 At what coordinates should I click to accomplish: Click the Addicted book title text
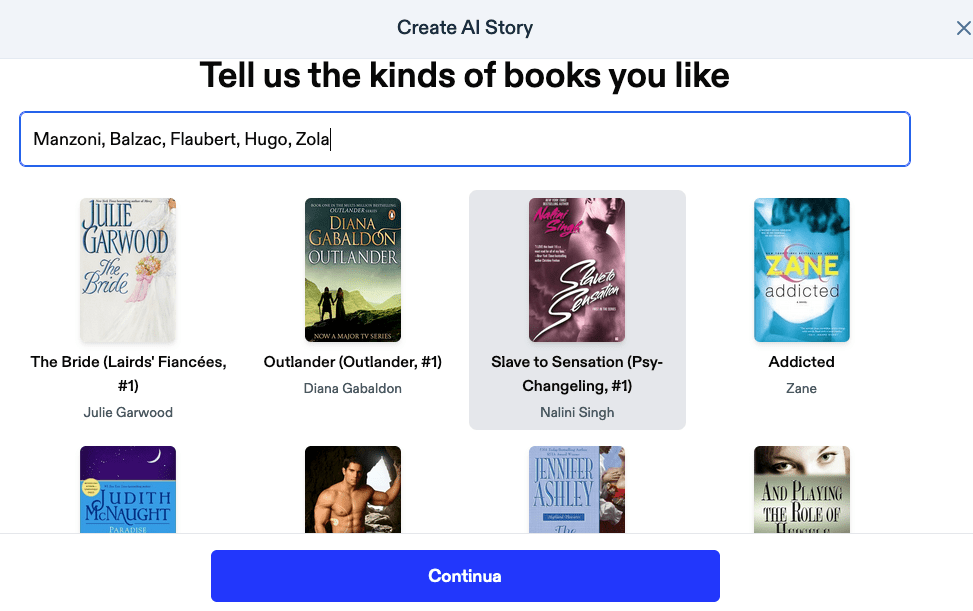pyautogui.click(x=801, y=362)
